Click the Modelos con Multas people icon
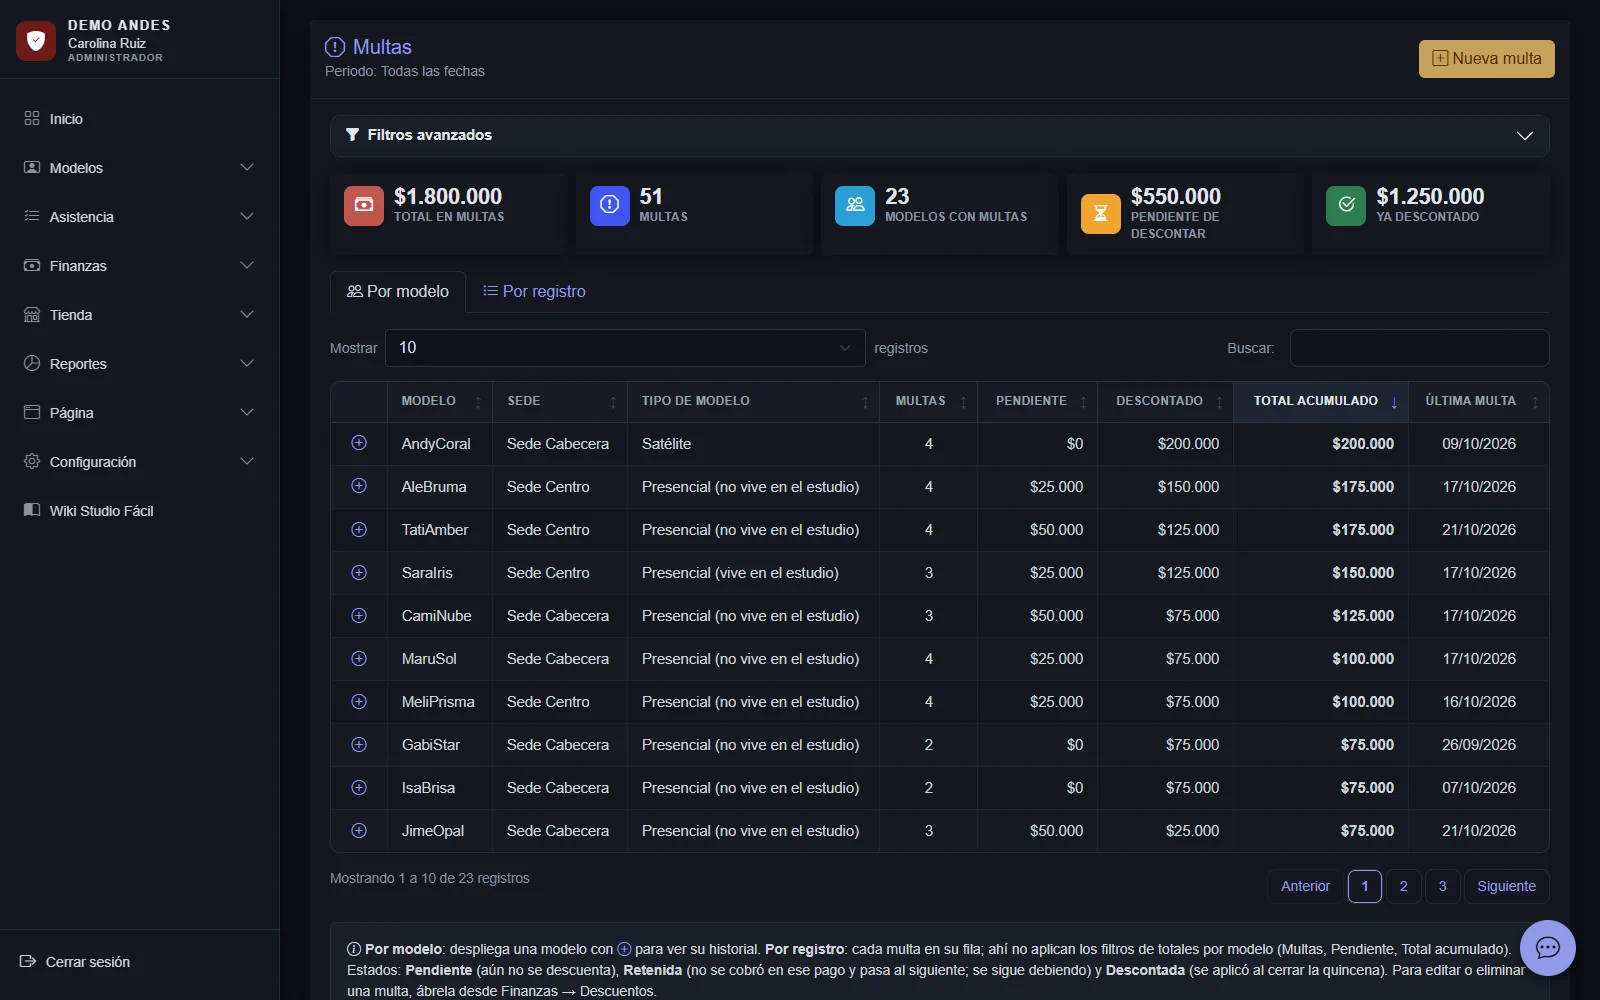 [855, 206]
